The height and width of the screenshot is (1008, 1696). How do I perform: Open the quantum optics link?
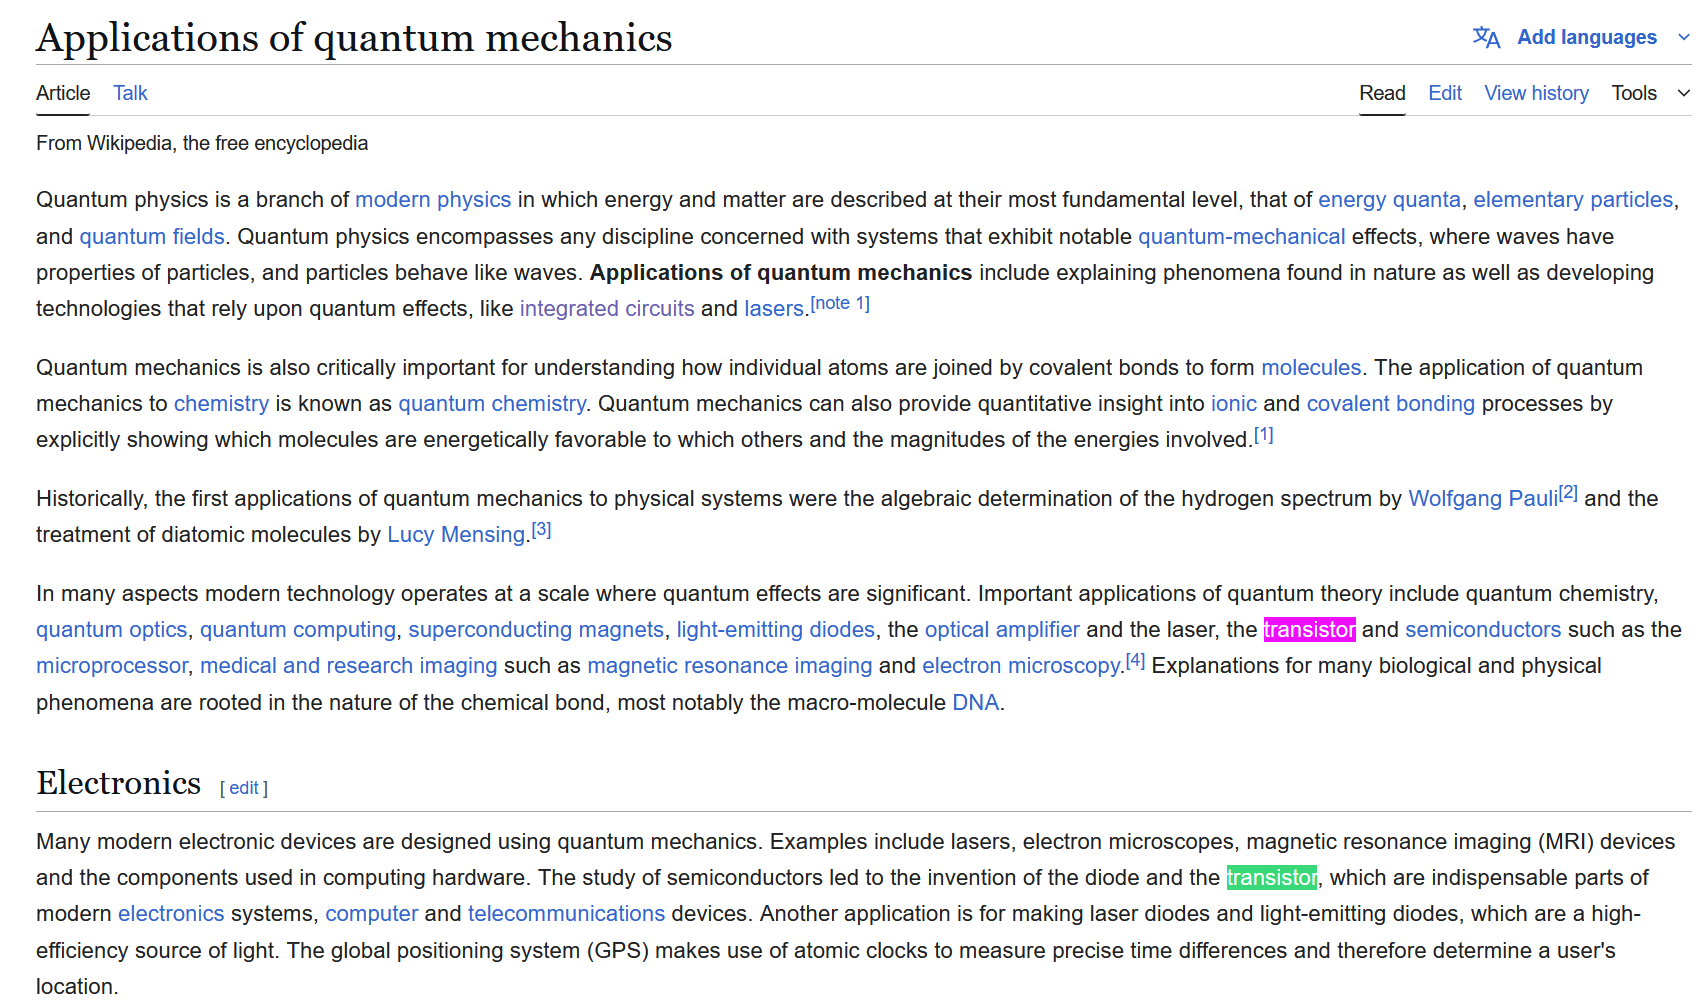pos(111,630)
